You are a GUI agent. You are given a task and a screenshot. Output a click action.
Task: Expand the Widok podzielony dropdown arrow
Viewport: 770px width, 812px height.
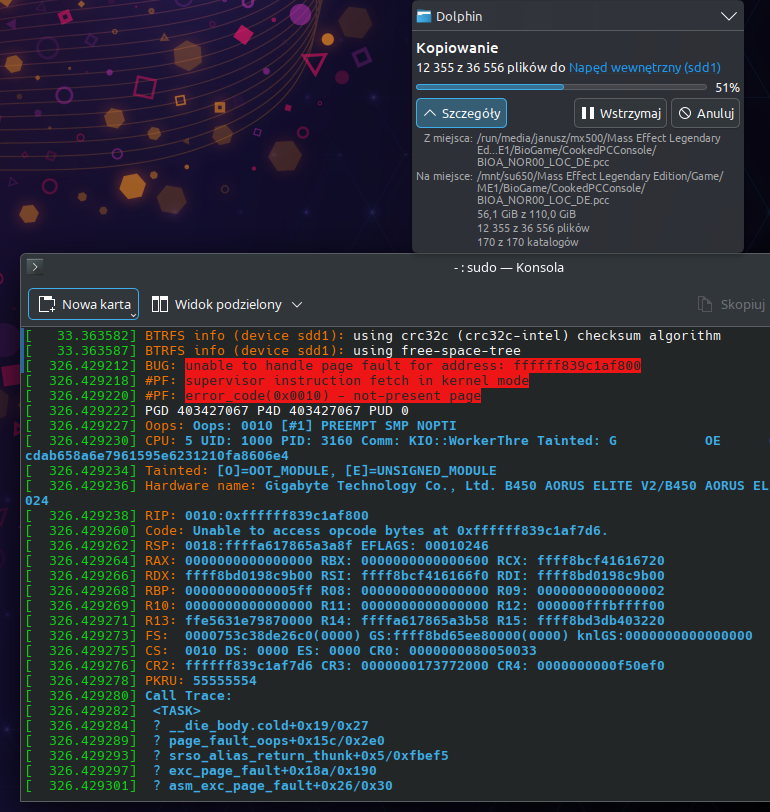[x=297, y=304]
